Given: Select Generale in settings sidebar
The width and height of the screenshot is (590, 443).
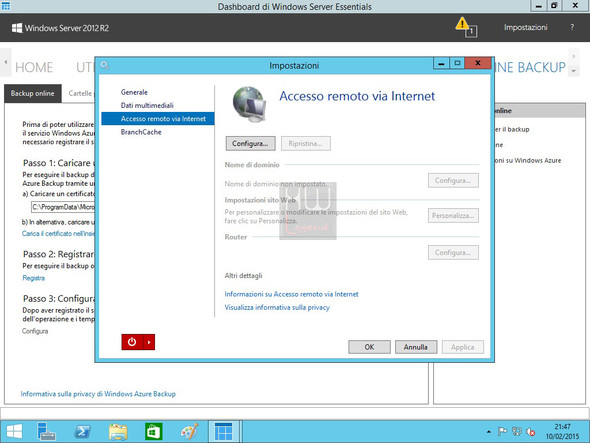Looking at the screenshot, I should tap(134, 92).
